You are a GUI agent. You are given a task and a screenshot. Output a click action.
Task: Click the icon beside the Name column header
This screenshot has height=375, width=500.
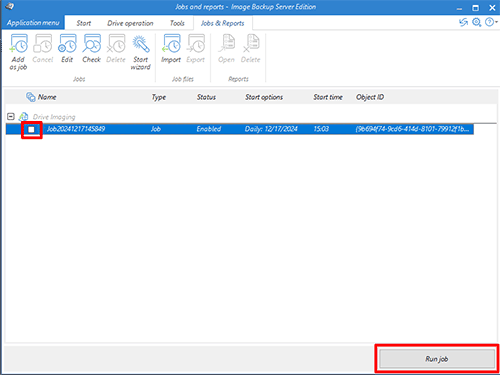point(31,97)
